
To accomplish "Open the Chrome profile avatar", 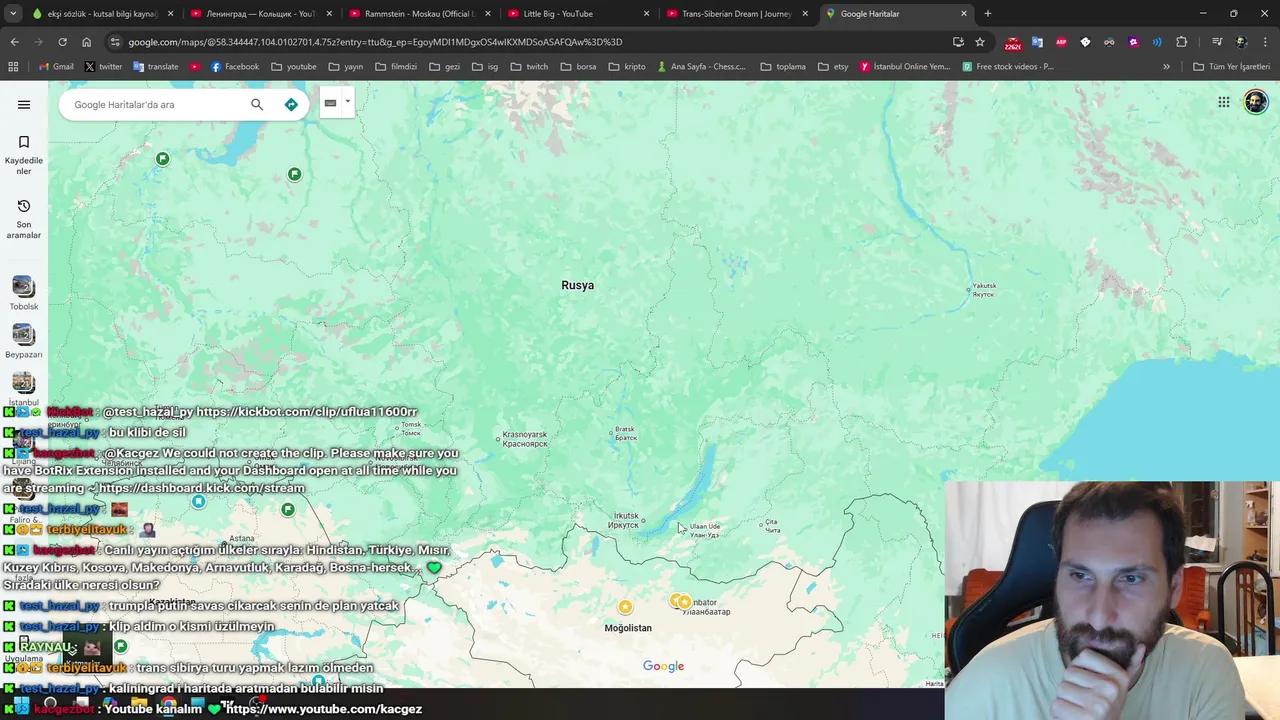I will (1241, 42).
